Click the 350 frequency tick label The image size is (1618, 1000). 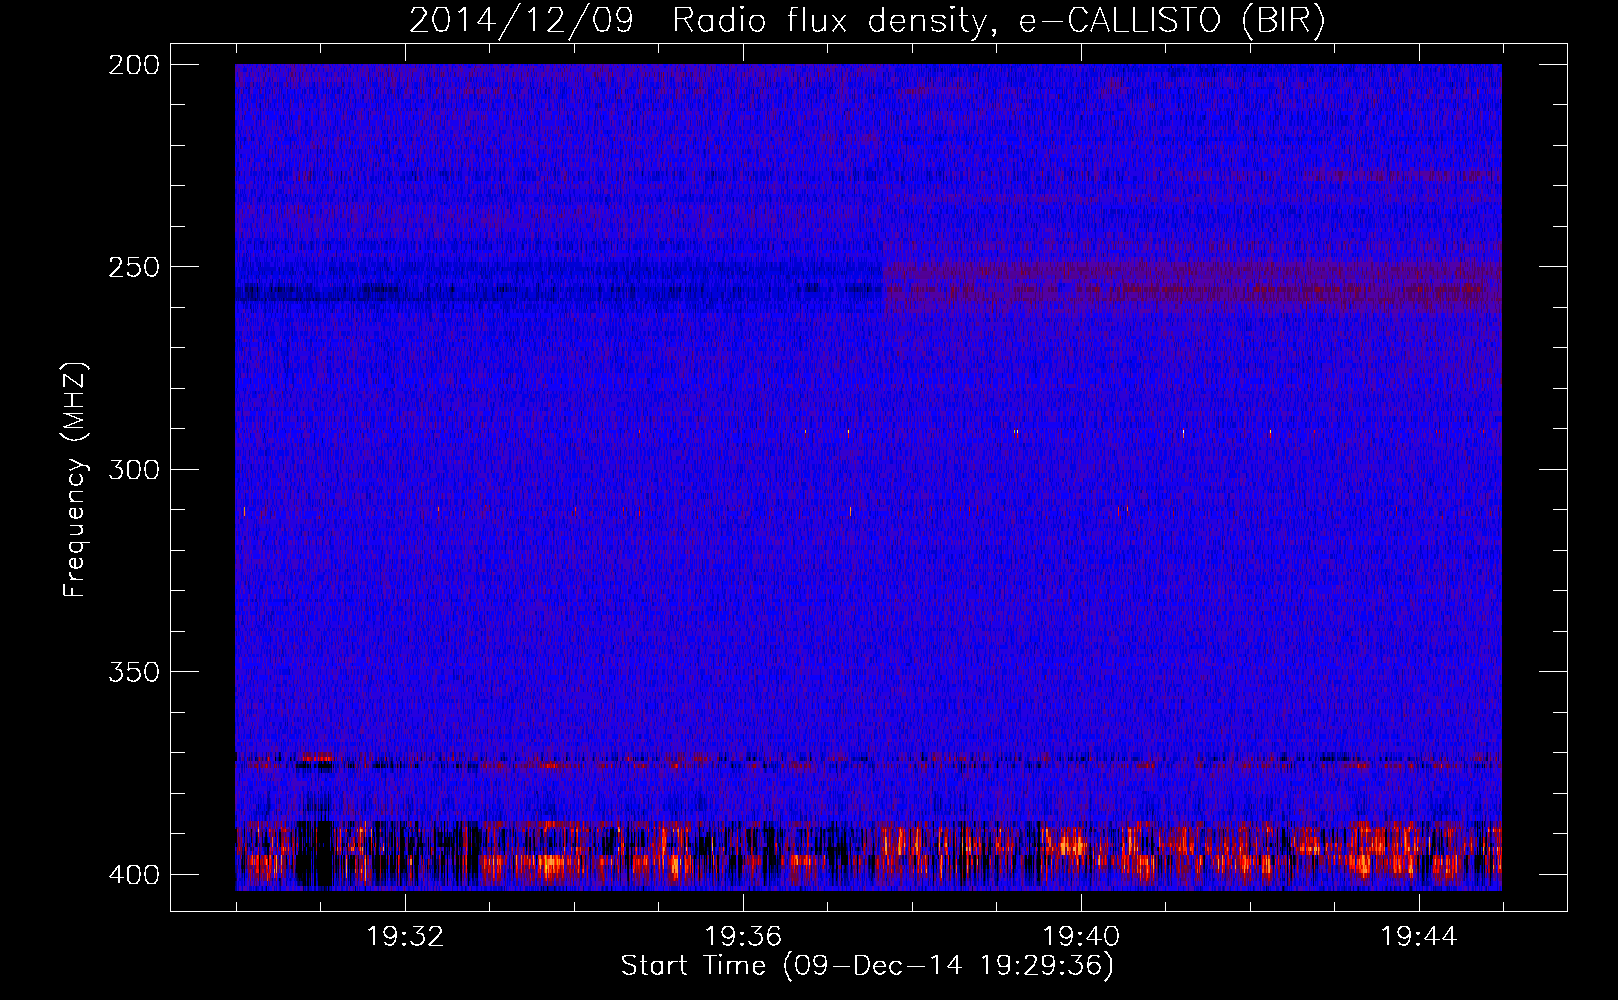click(133, 672)
